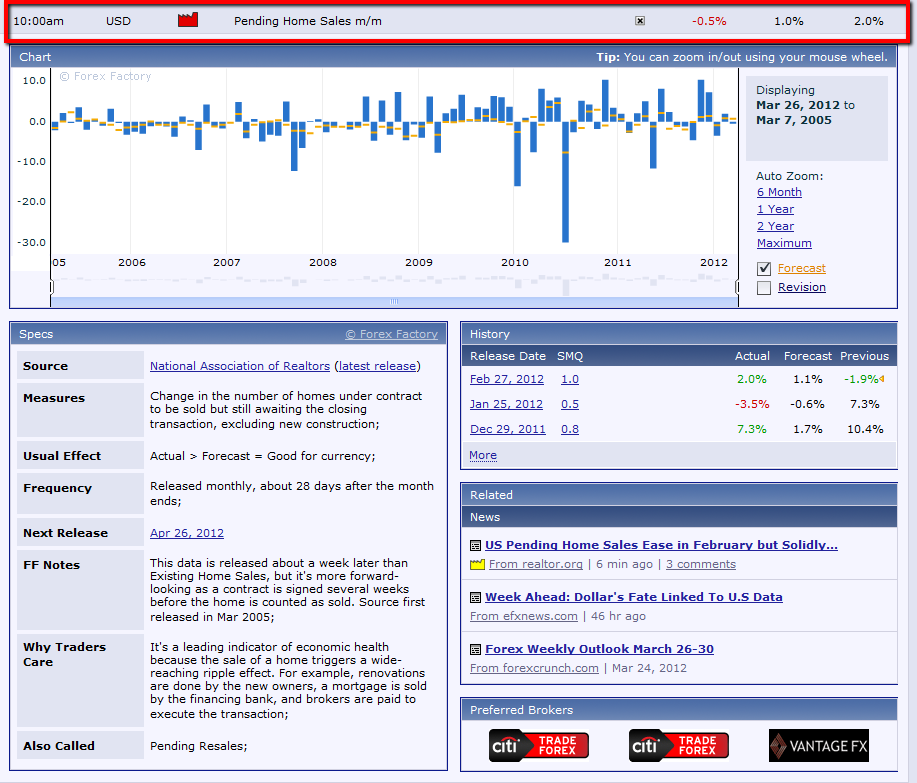917x783 pixels.
Task: Click left handle of chart range slider
Action: click(51, 287)
